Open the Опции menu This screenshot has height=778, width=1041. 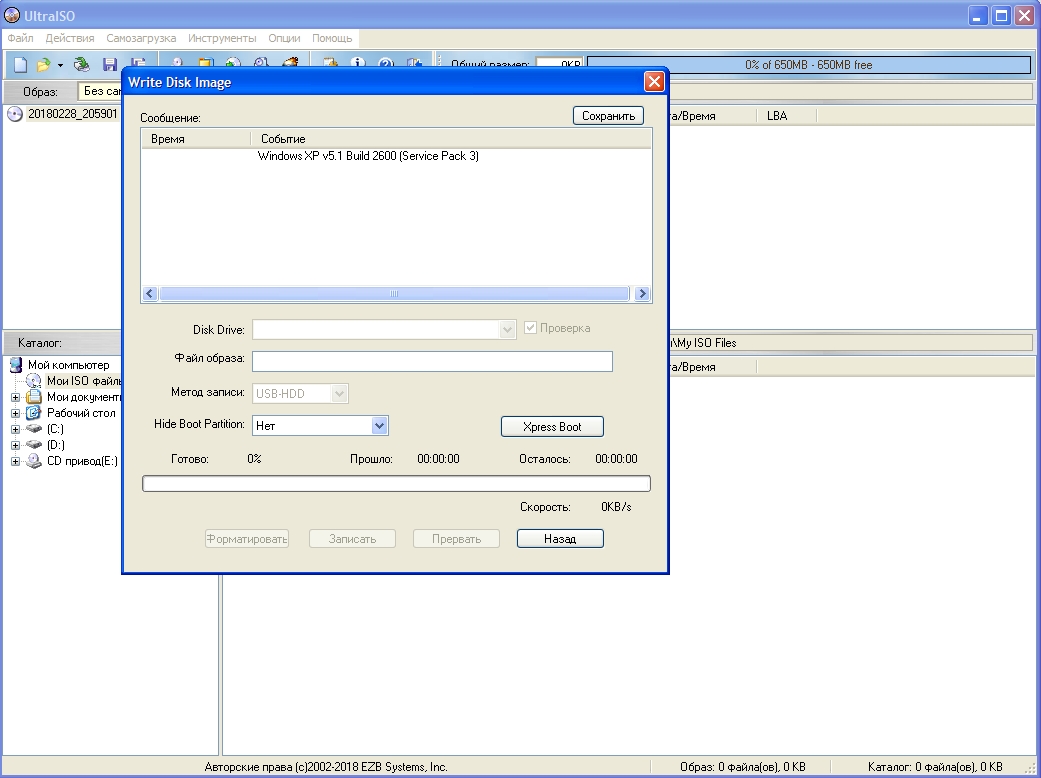tap(284, 38)
